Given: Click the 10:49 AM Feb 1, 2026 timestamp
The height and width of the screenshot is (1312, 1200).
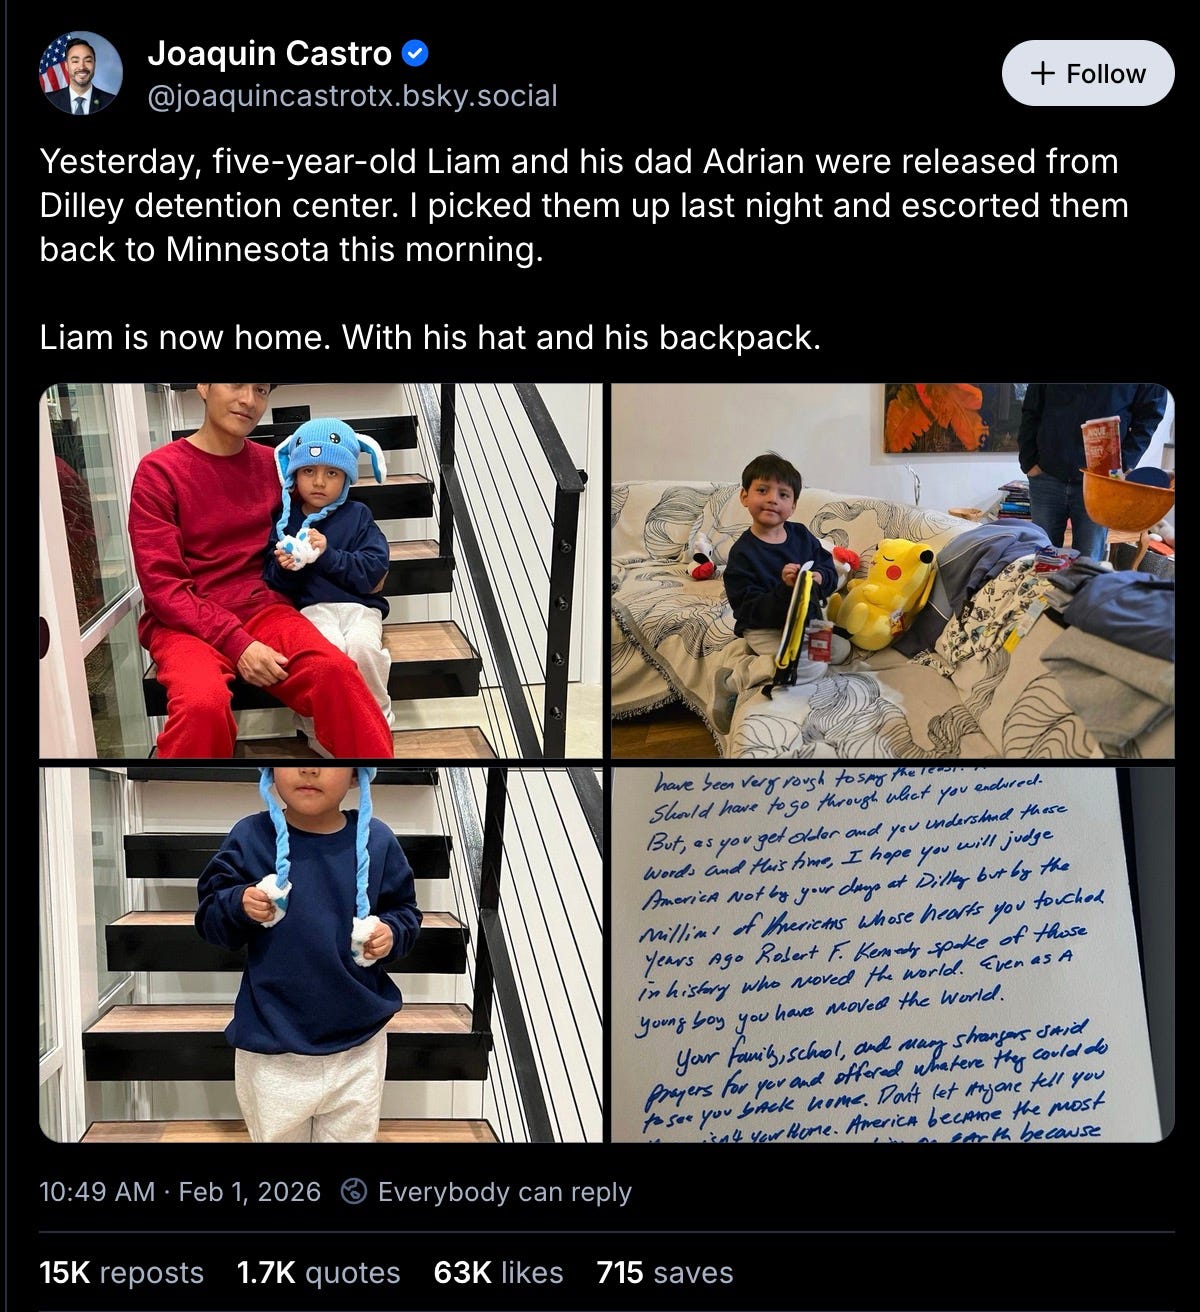Looking at the screenshot, I should (180, 1192).
